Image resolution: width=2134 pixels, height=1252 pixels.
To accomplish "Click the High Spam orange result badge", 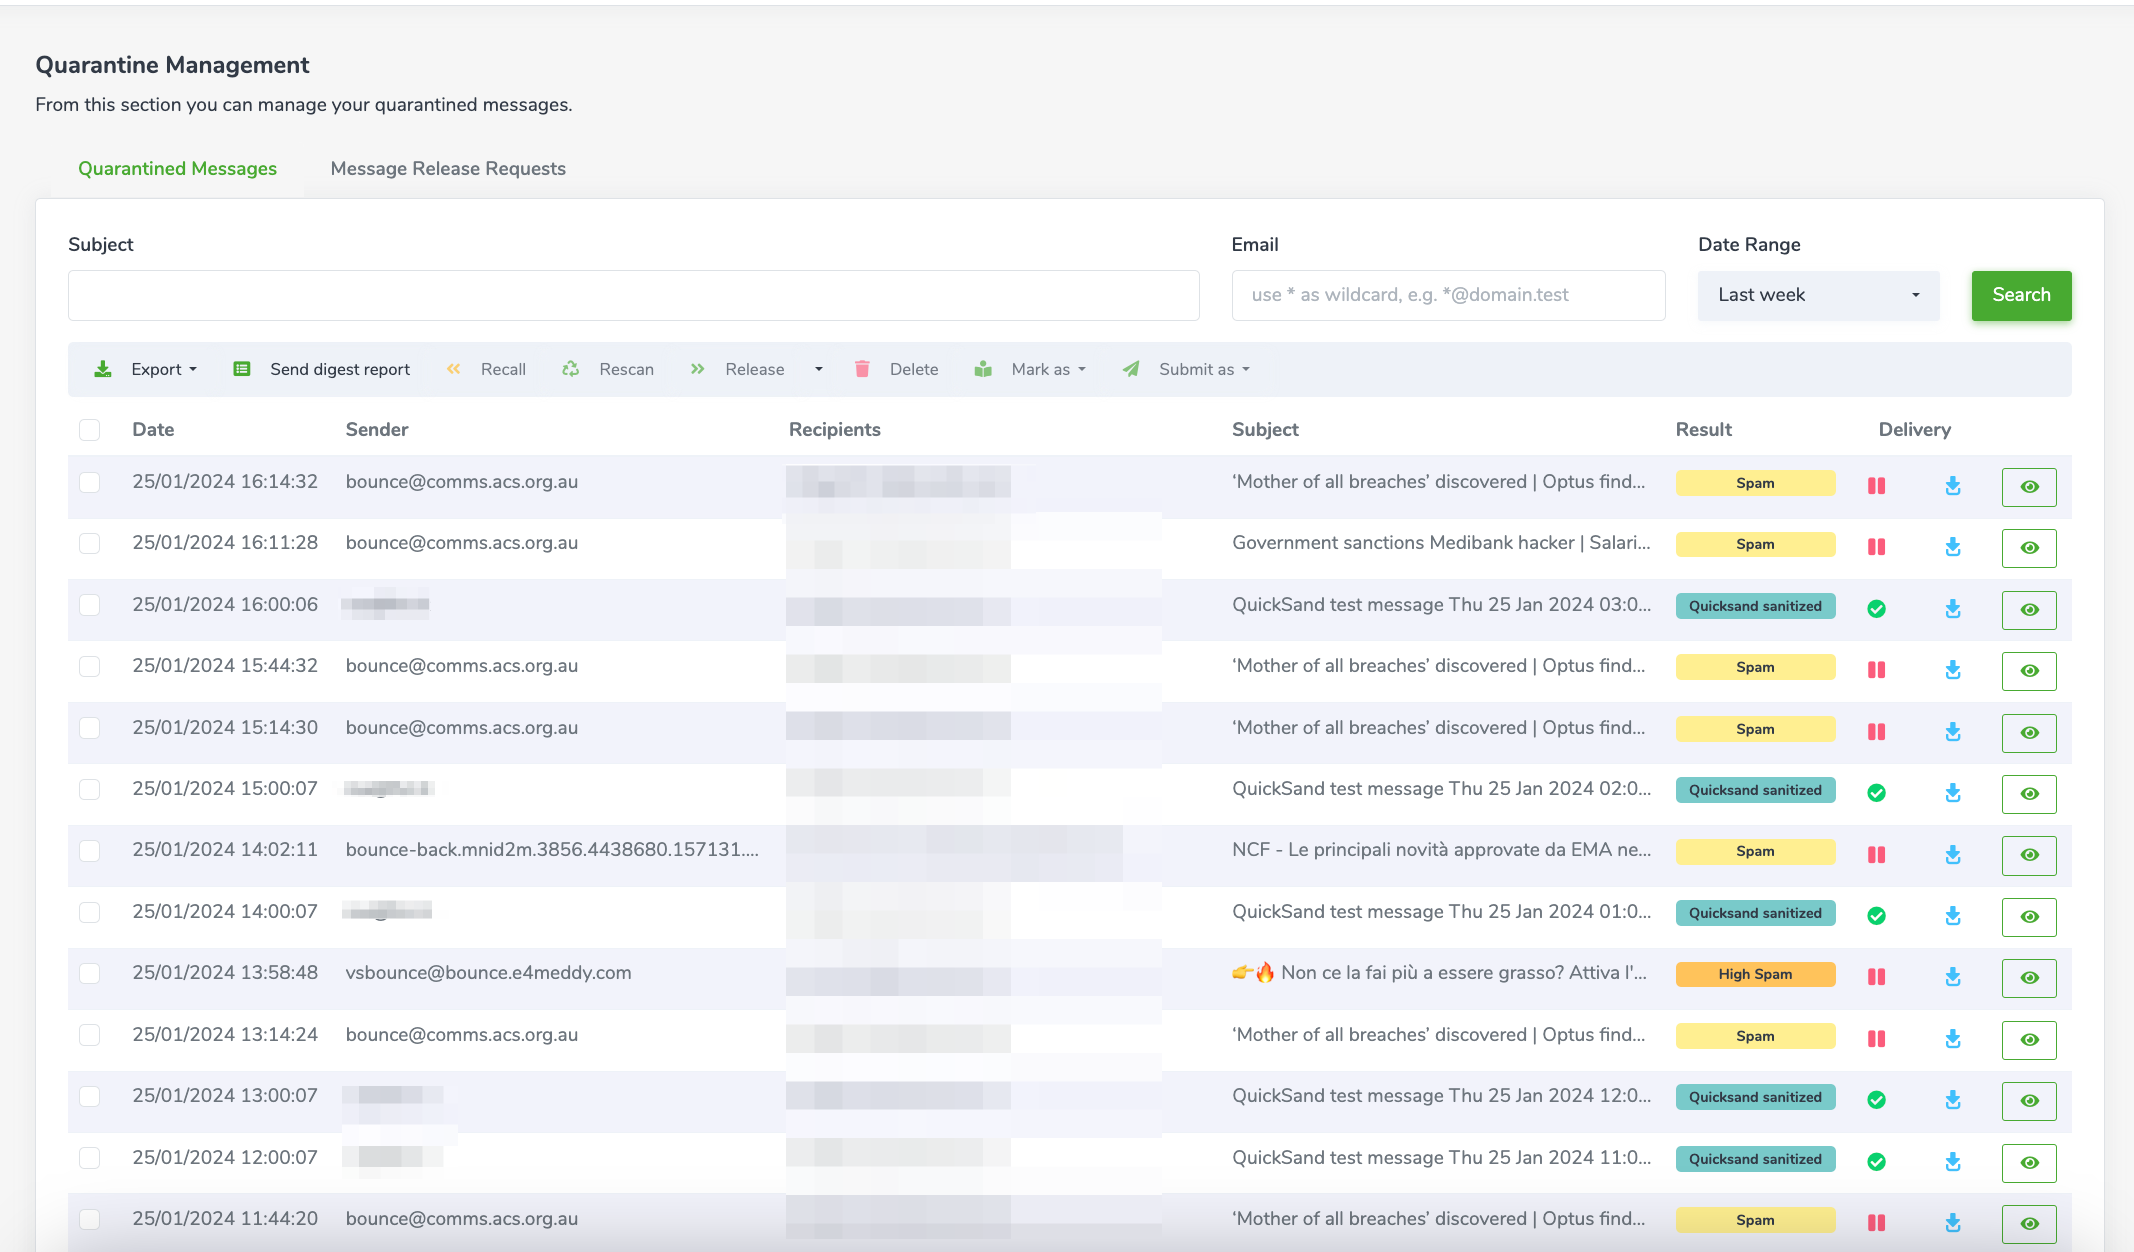I will tap(1755, 974).
